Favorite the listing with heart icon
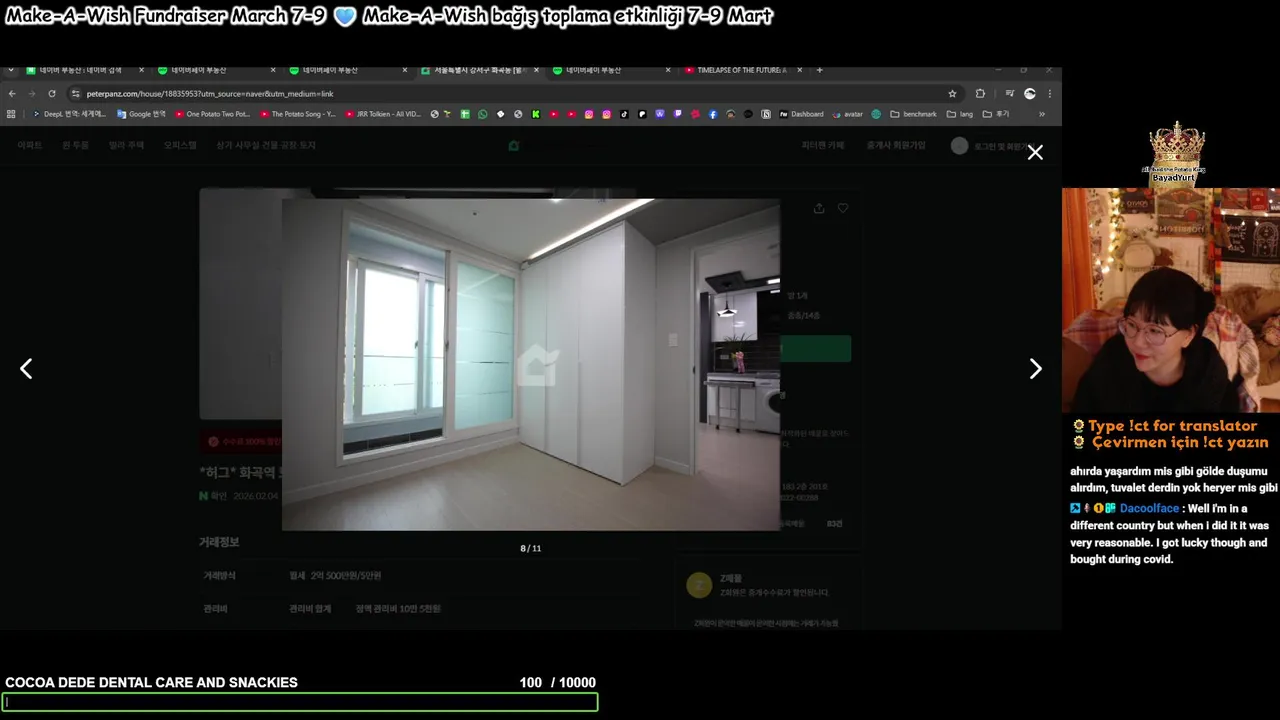Screen dimensions: 1280x720 [x=843, y=208]
